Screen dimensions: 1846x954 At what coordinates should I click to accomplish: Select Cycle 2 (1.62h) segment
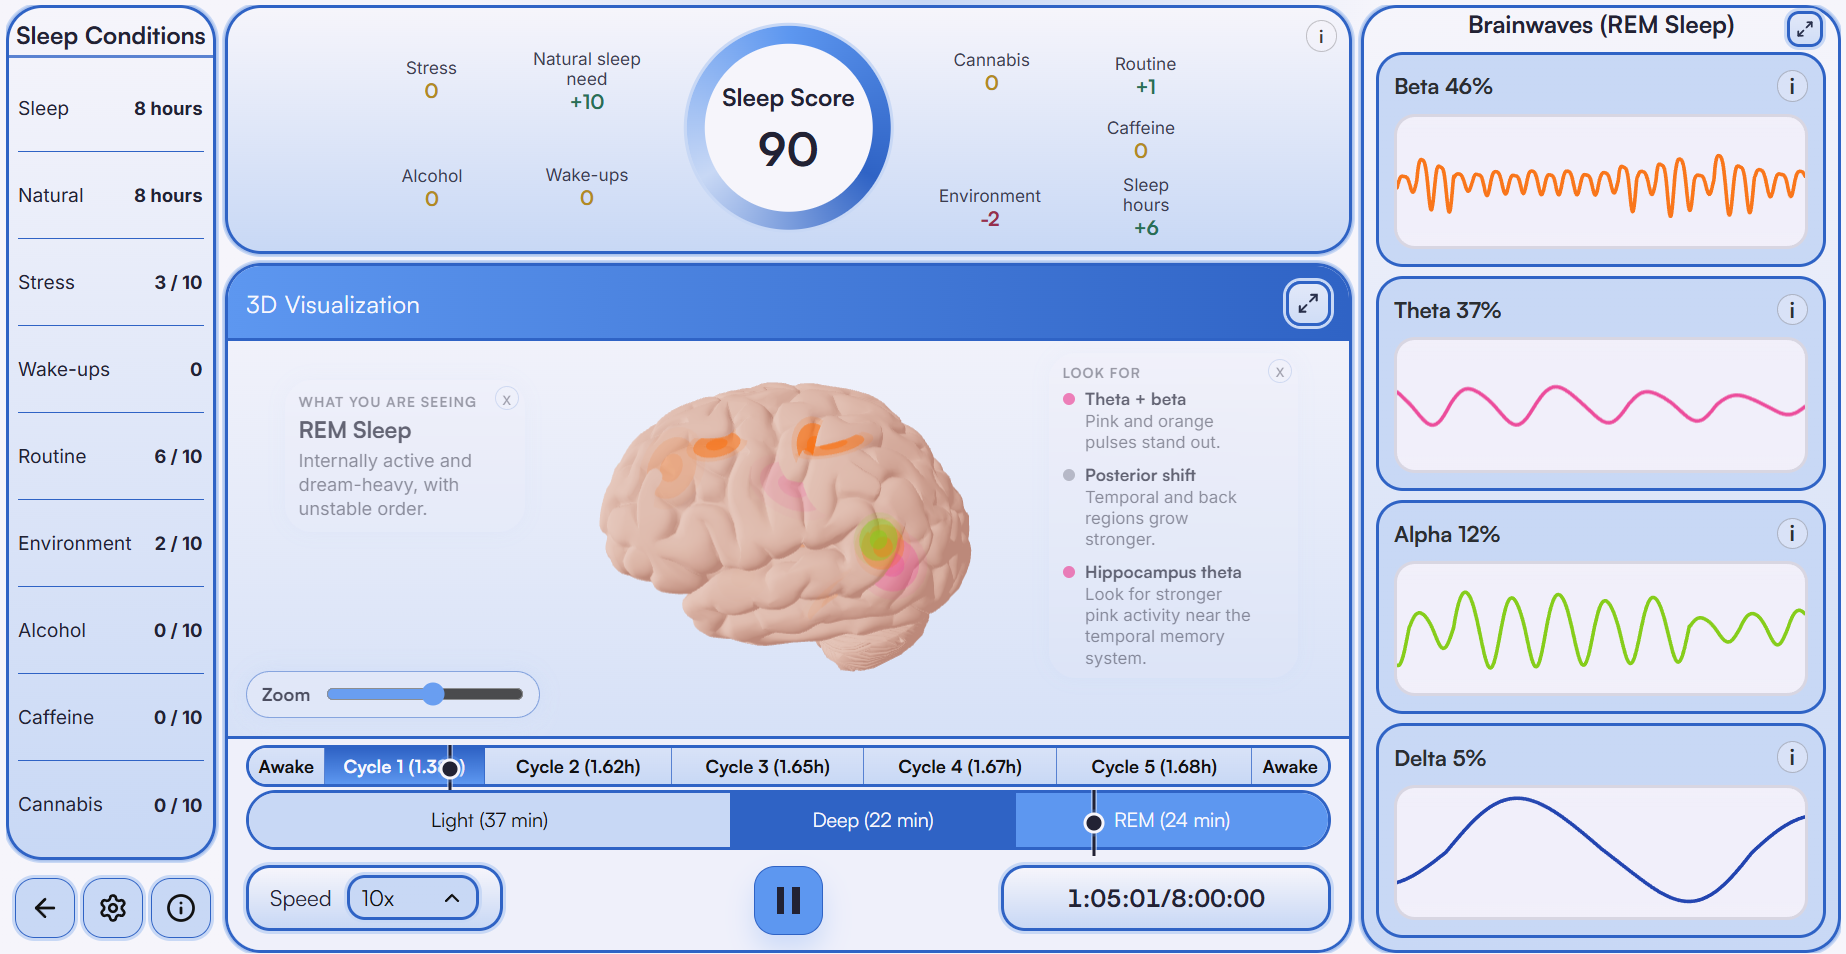[578, 767]
